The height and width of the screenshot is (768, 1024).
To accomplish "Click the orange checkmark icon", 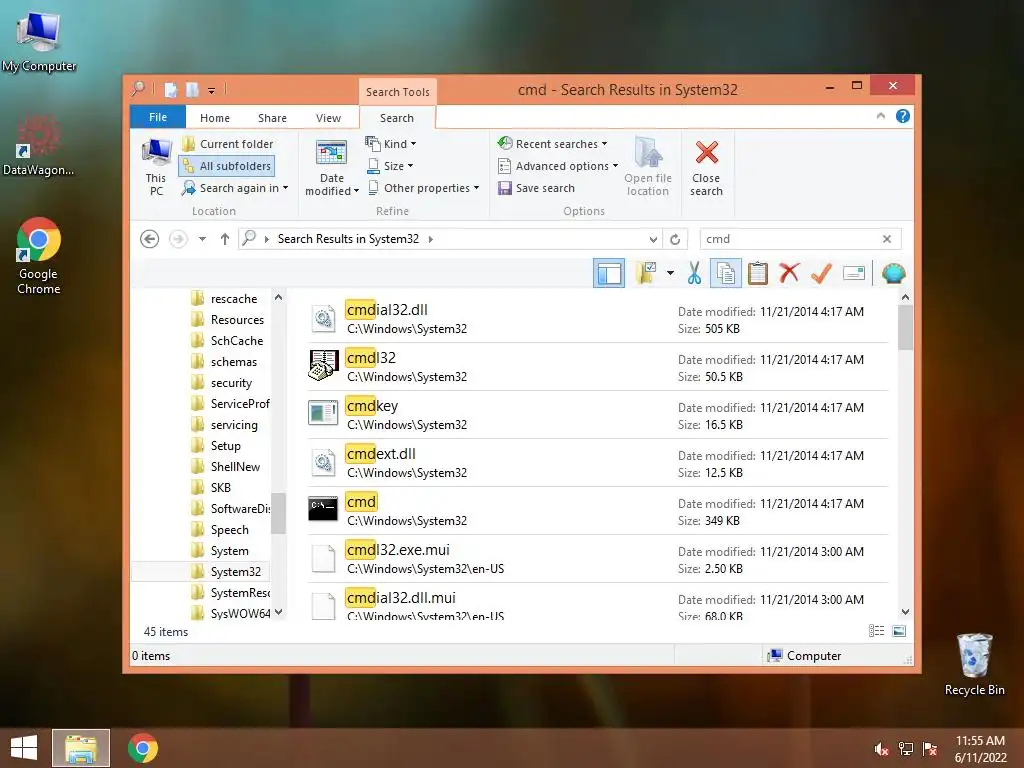I will [821, 274].
